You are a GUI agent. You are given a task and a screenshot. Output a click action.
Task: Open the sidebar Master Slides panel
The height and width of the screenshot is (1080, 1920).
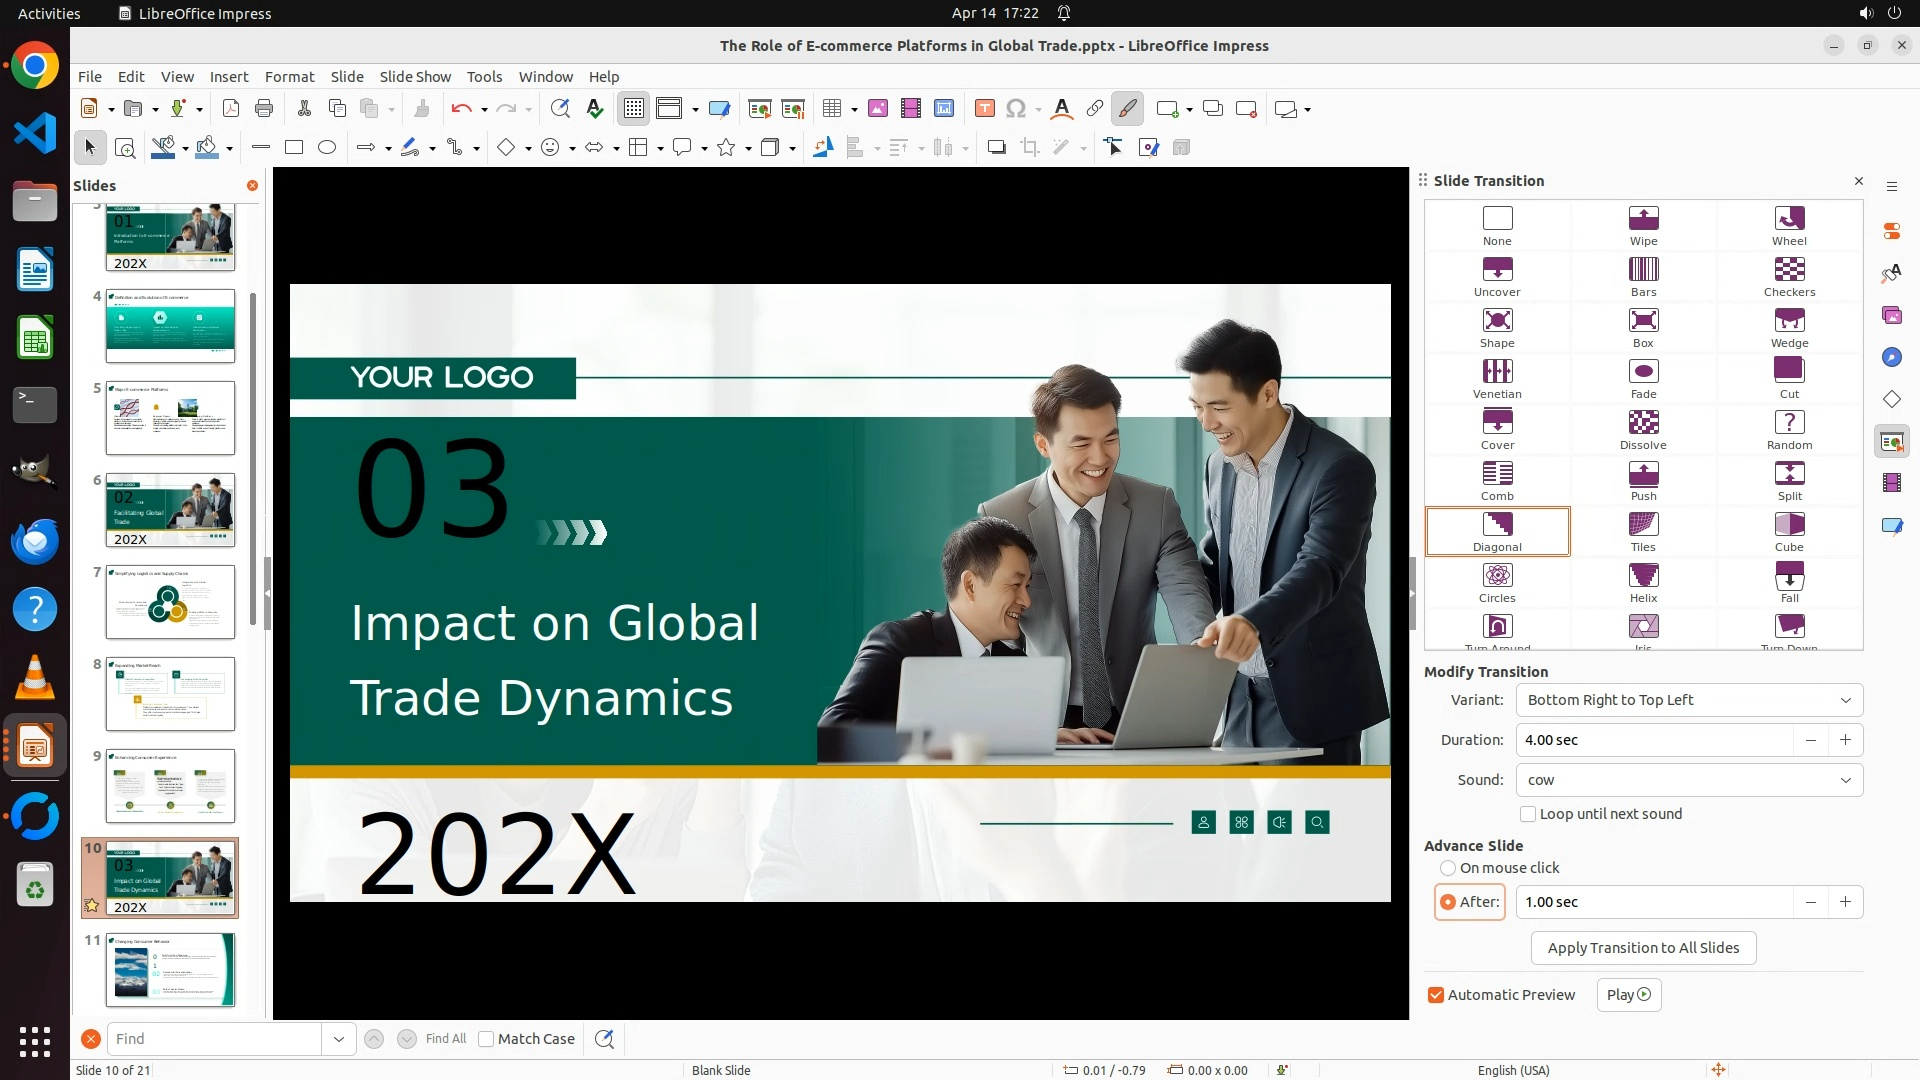1891,525
